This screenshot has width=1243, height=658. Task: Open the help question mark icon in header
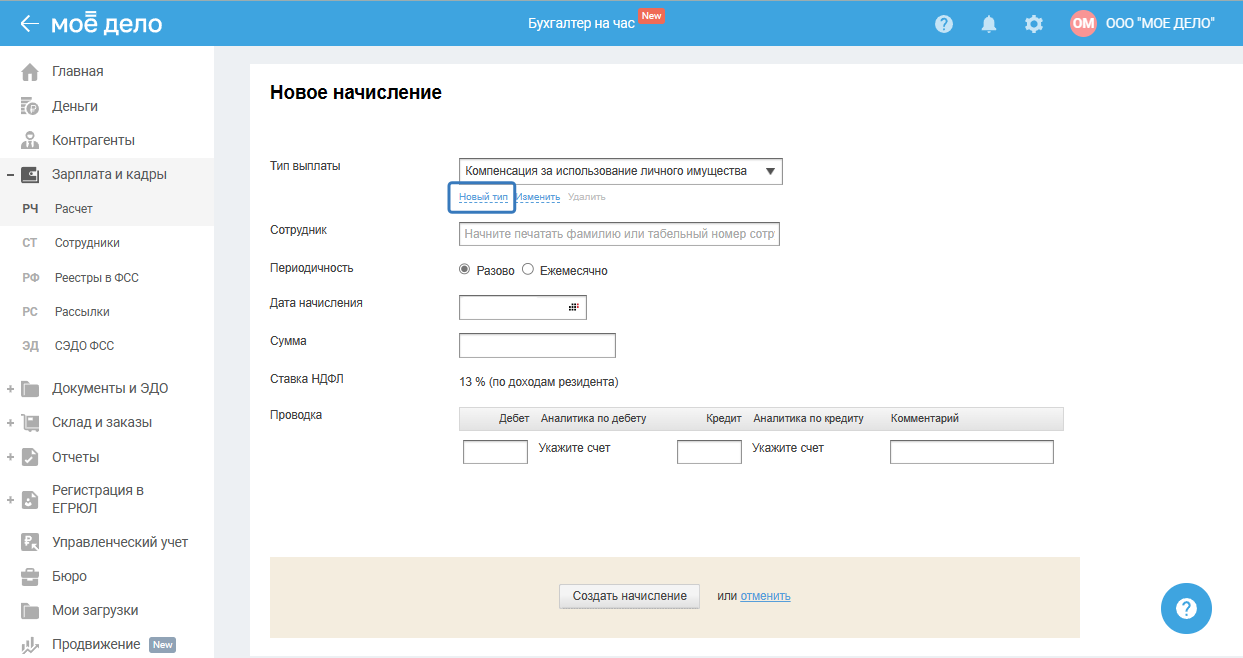944,24
